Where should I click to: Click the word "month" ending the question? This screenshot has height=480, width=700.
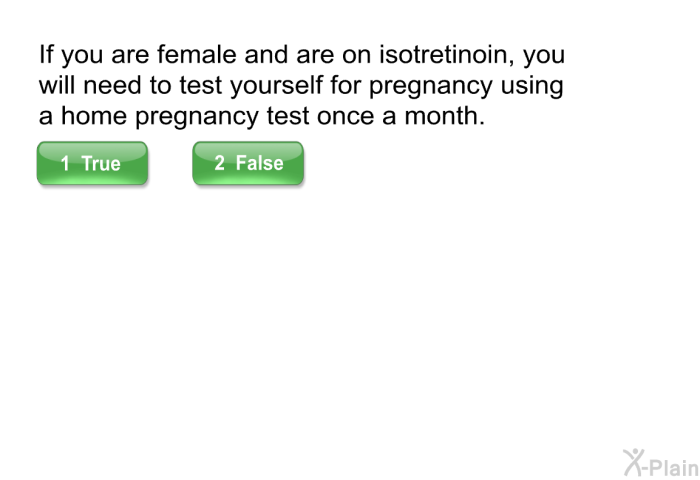click(444, 116)
